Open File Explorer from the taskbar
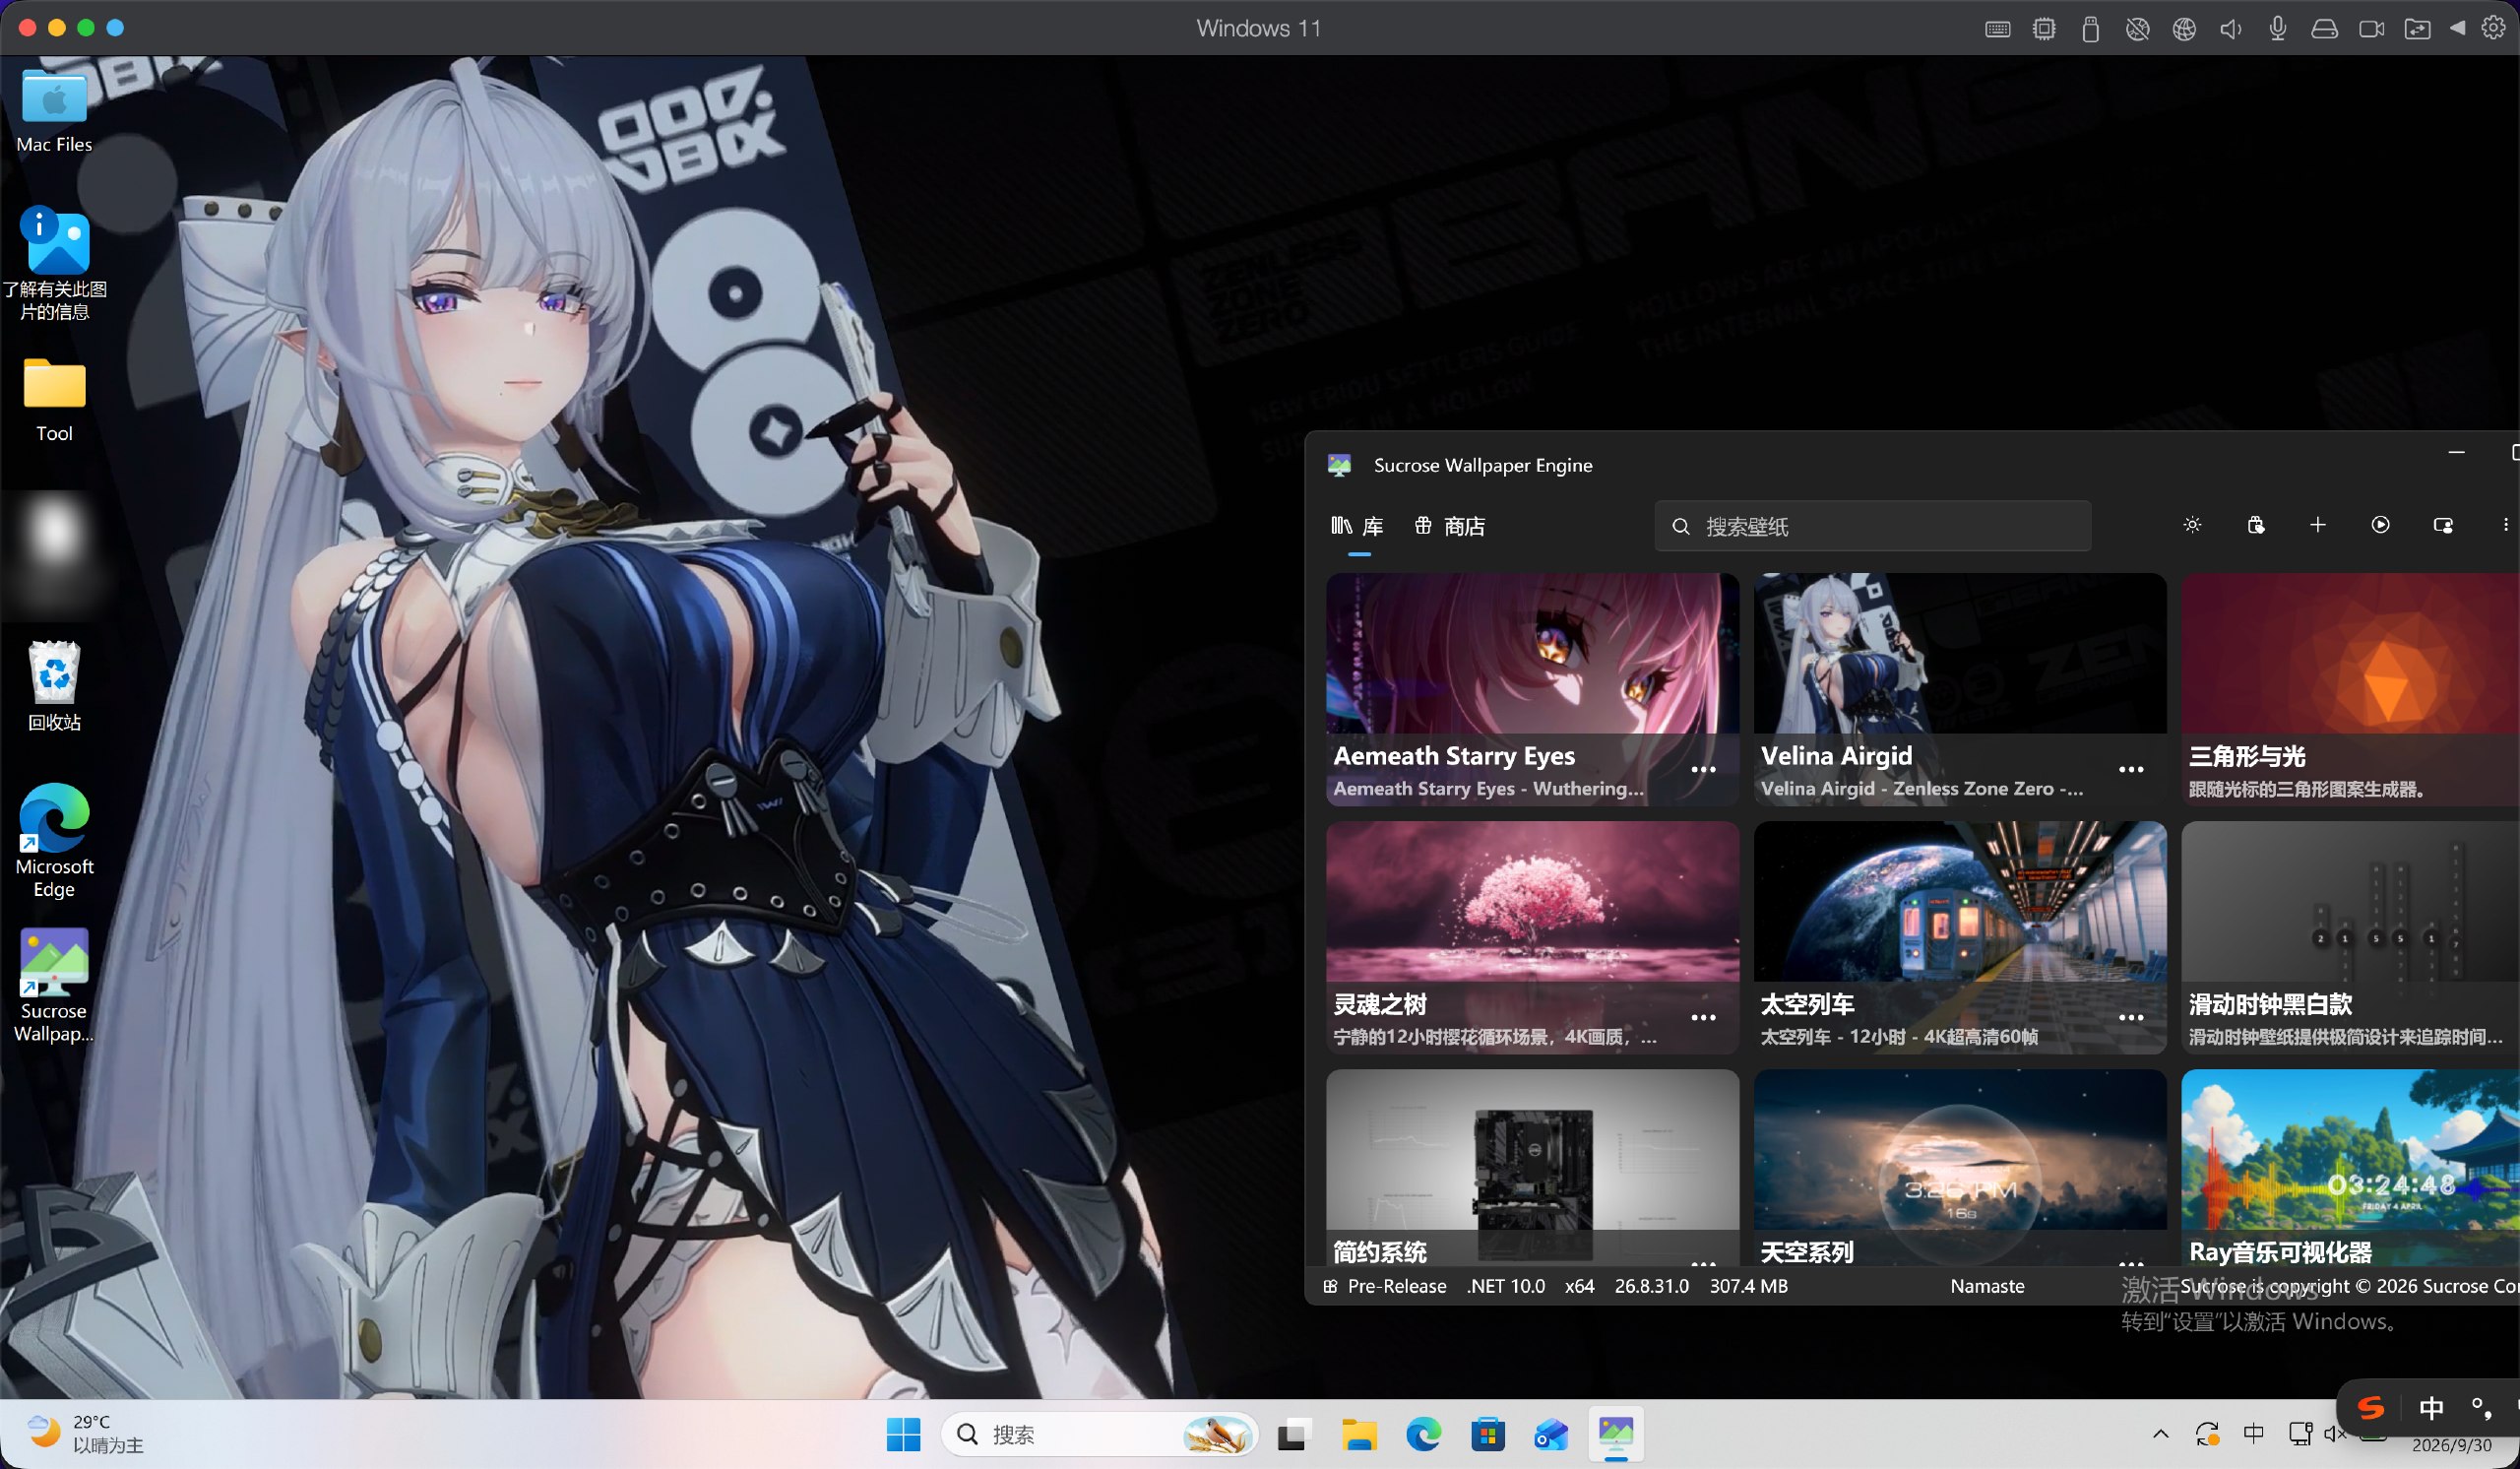 pyautogui.click(x=1359, y=1435)
